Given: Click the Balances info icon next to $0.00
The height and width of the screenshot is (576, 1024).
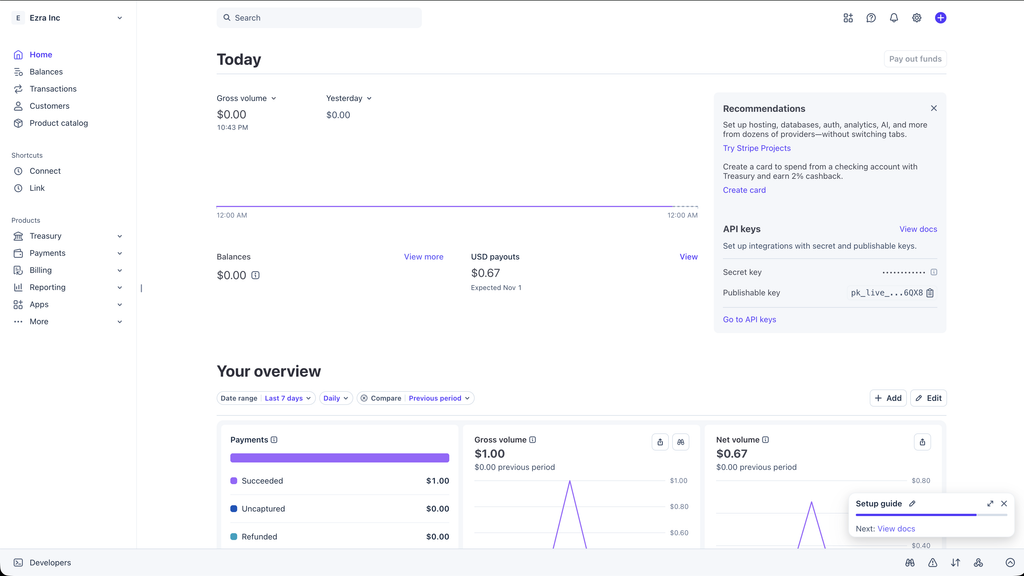Looking at the screenshot, I should tap(255, 276).
